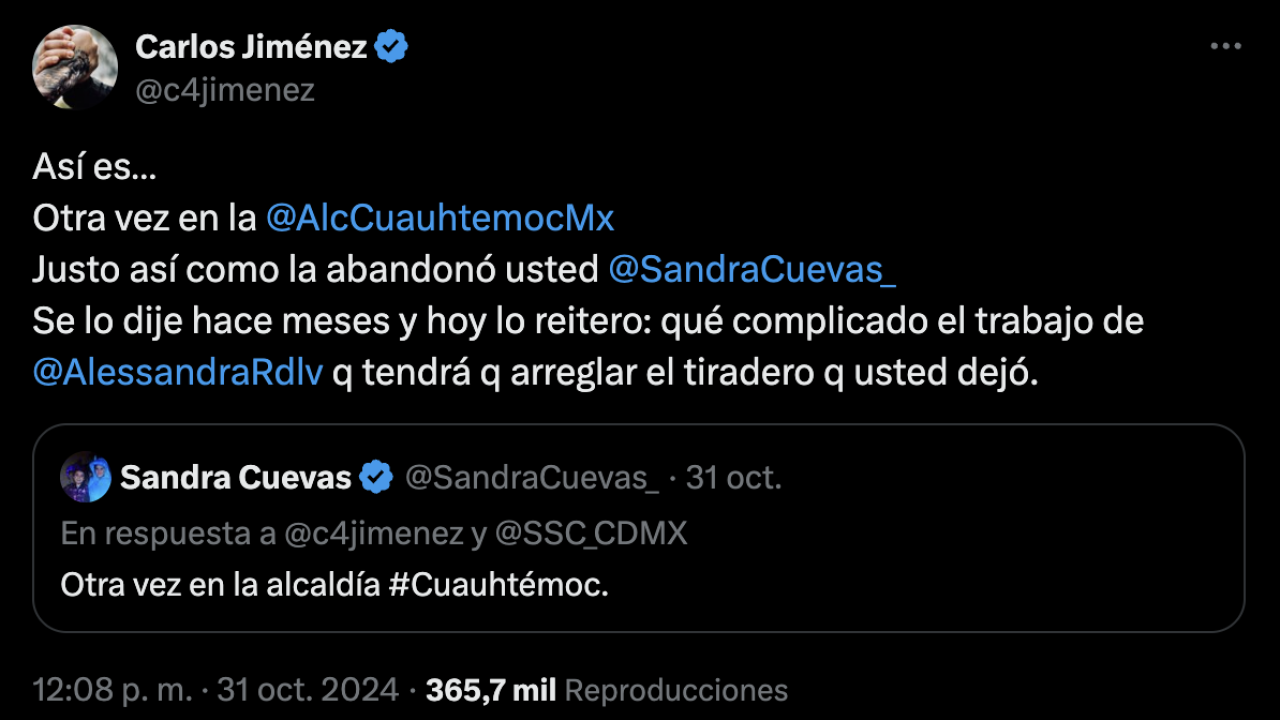The width and height of the screenshot is (1280, 720).
Task: Open the #Cuauhtémoc hashtag
Action: [498, 584]
